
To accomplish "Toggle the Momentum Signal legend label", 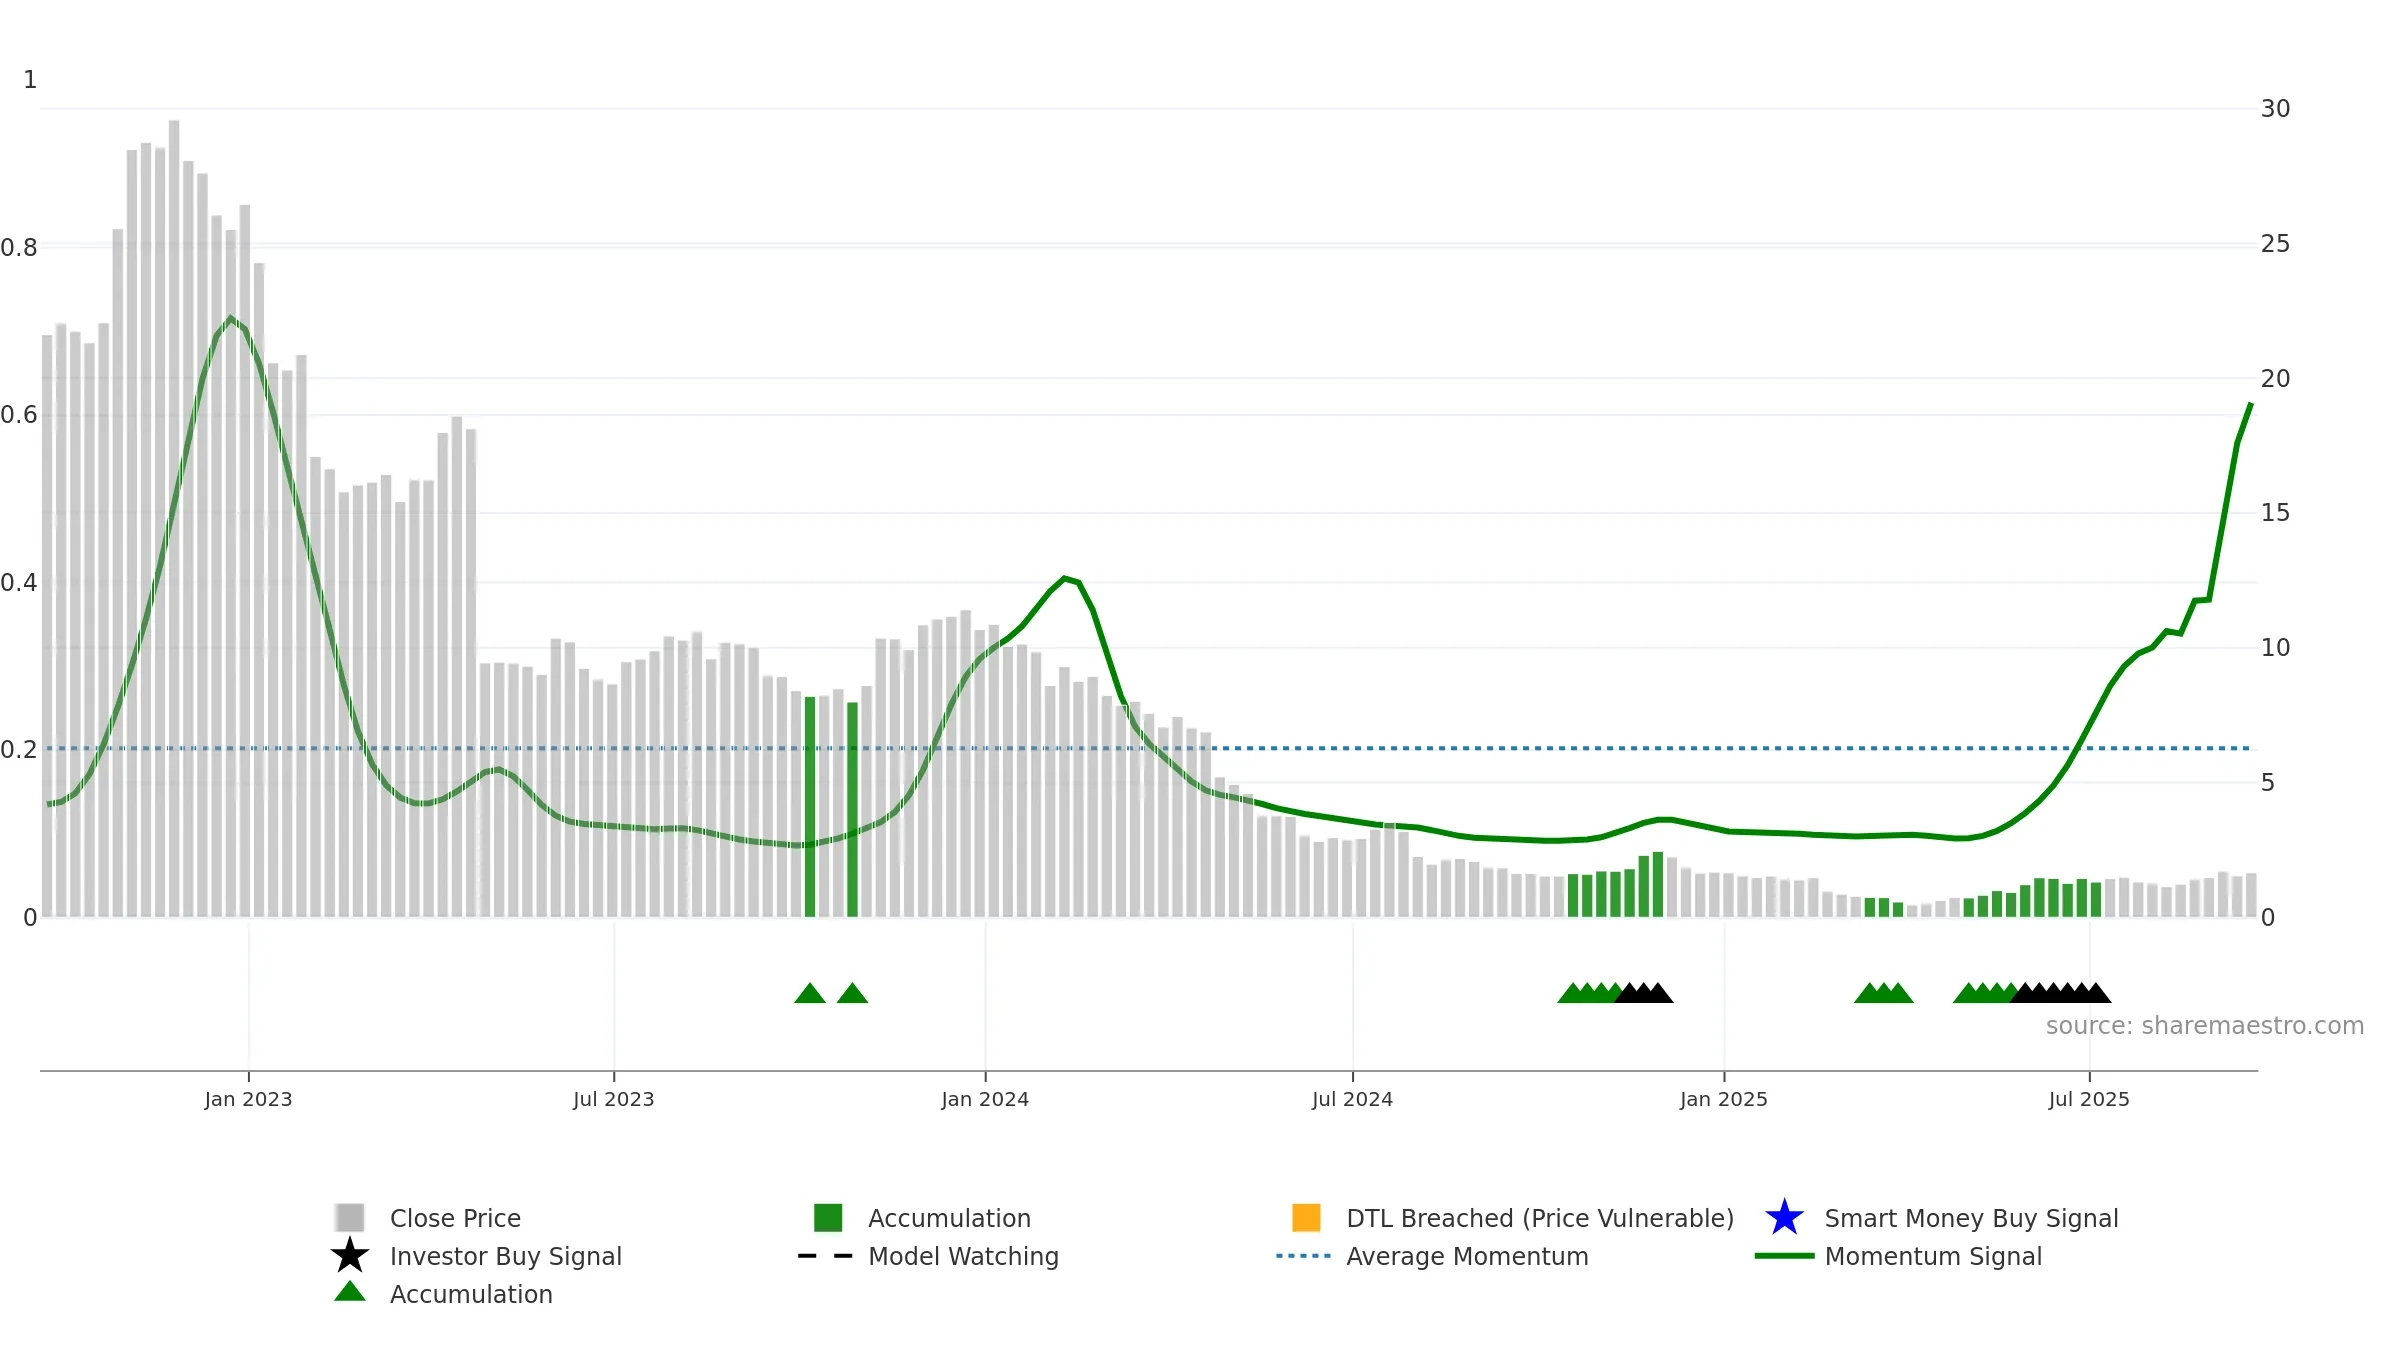I will coord(1933,1256).
